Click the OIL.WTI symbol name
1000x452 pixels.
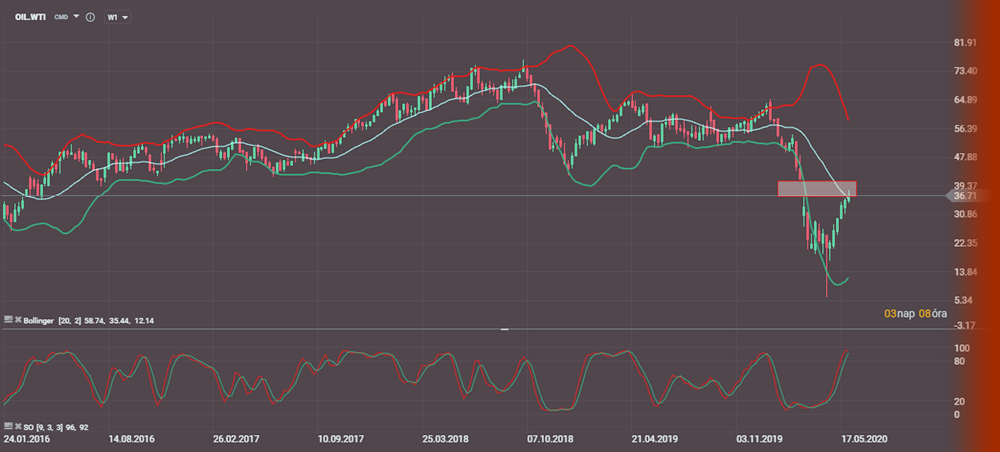tap(28, 18)
